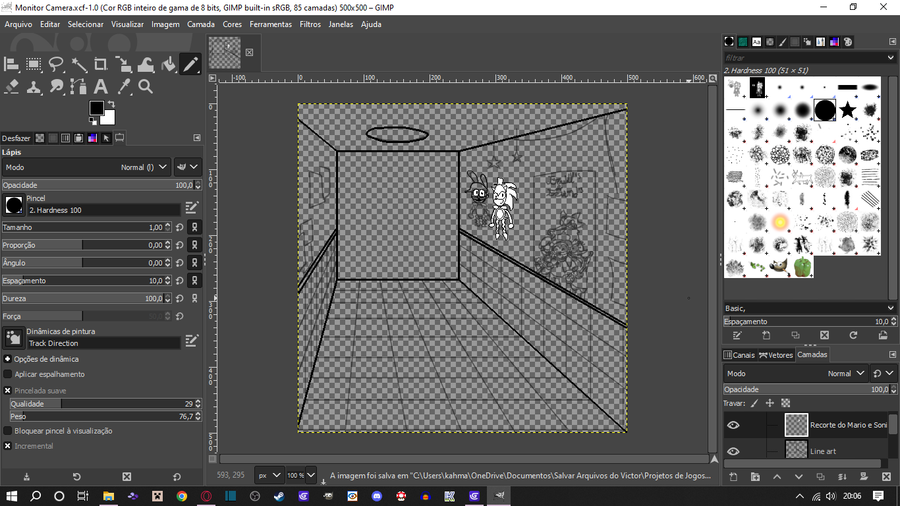Disable Pincelada suave checkbox

[x=7, y=391]
